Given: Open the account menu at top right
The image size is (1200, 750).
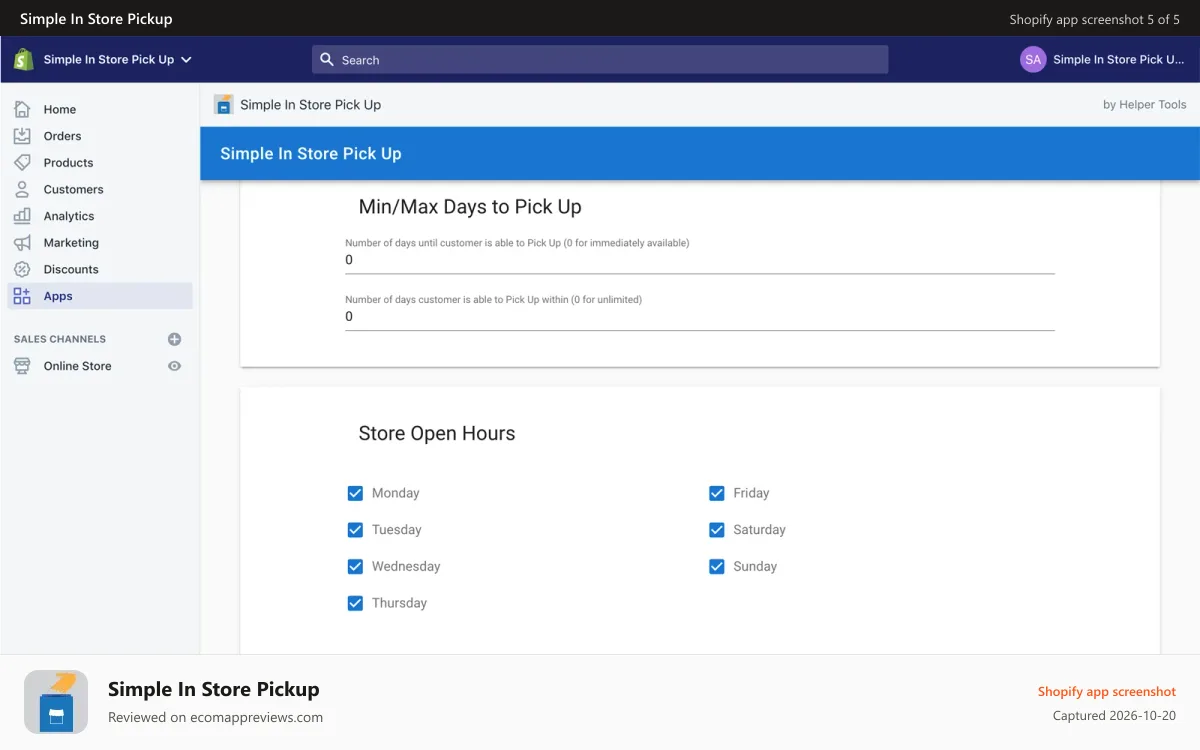Looking at the screenshot, I should [x=1102, y=59].
